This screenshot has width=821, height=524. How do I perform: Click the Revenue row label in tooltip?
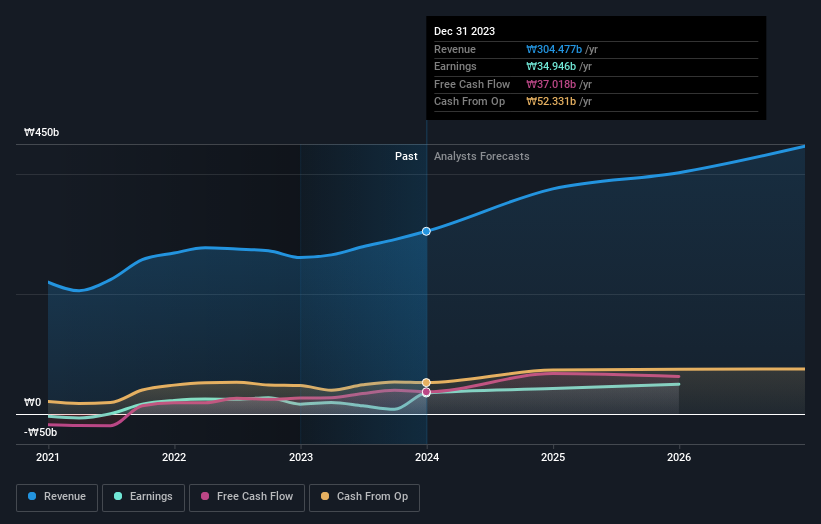[455, 49]
